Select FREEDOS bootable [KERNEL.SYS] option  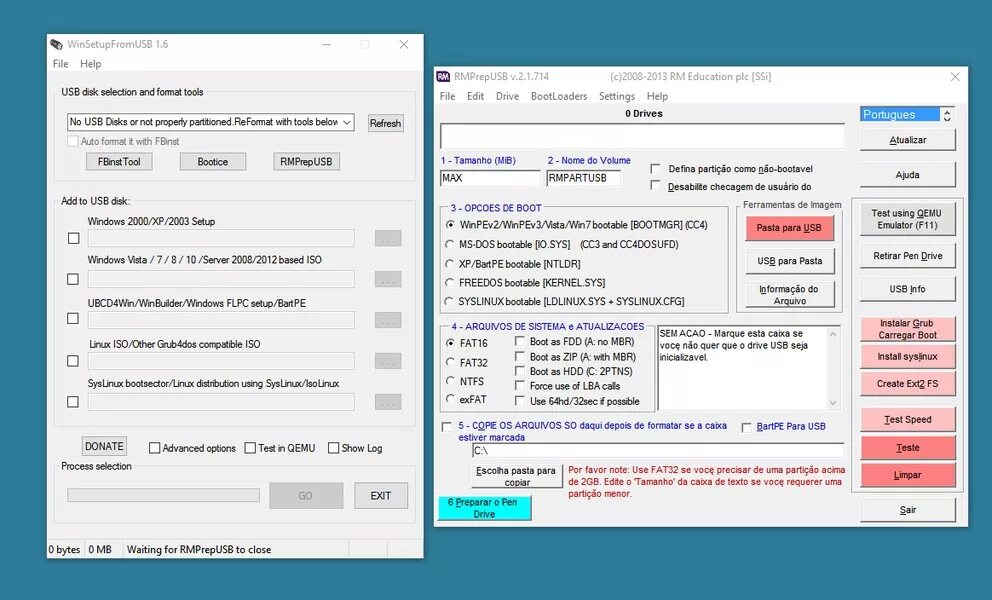(x=450, y=282)
